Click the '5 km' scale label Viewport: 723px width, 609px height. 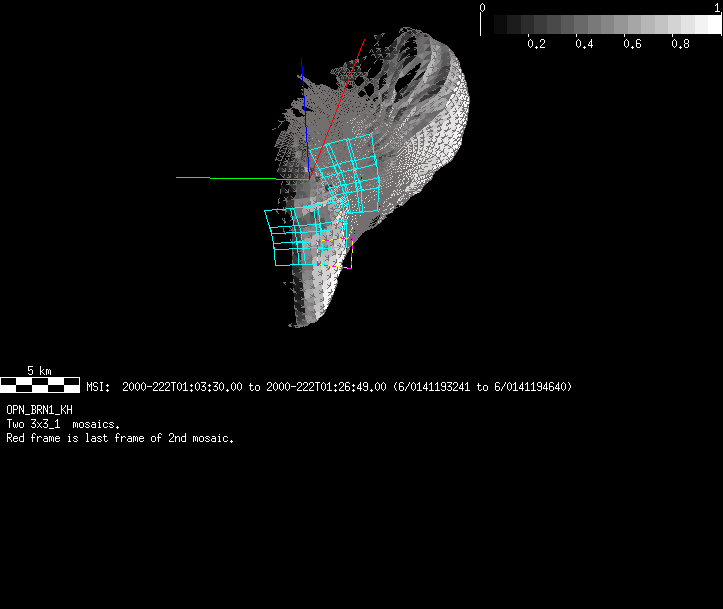point(39,370)
